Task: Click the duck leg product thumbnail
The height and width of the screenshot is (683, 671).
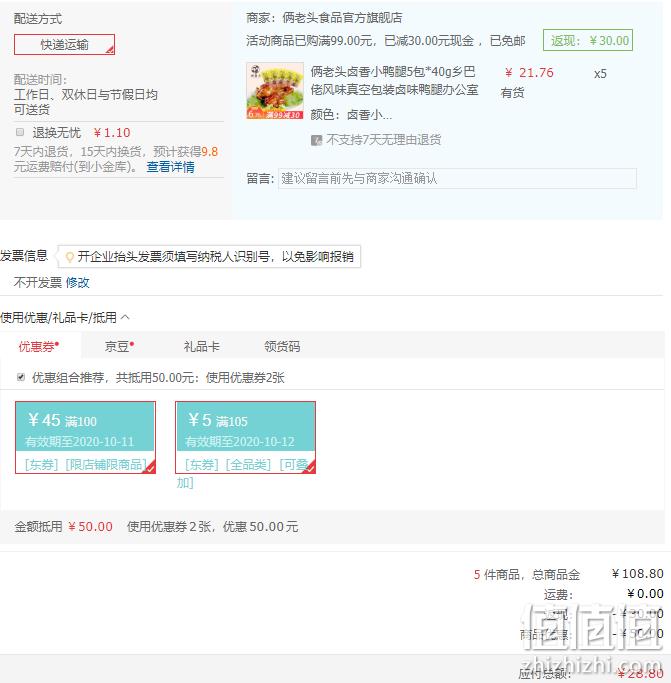Action: (x=275, y=91)
